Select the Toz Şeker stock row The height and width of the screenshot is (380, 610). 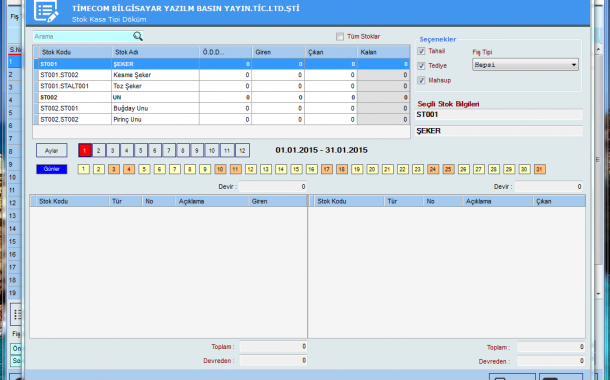point(222,86)
